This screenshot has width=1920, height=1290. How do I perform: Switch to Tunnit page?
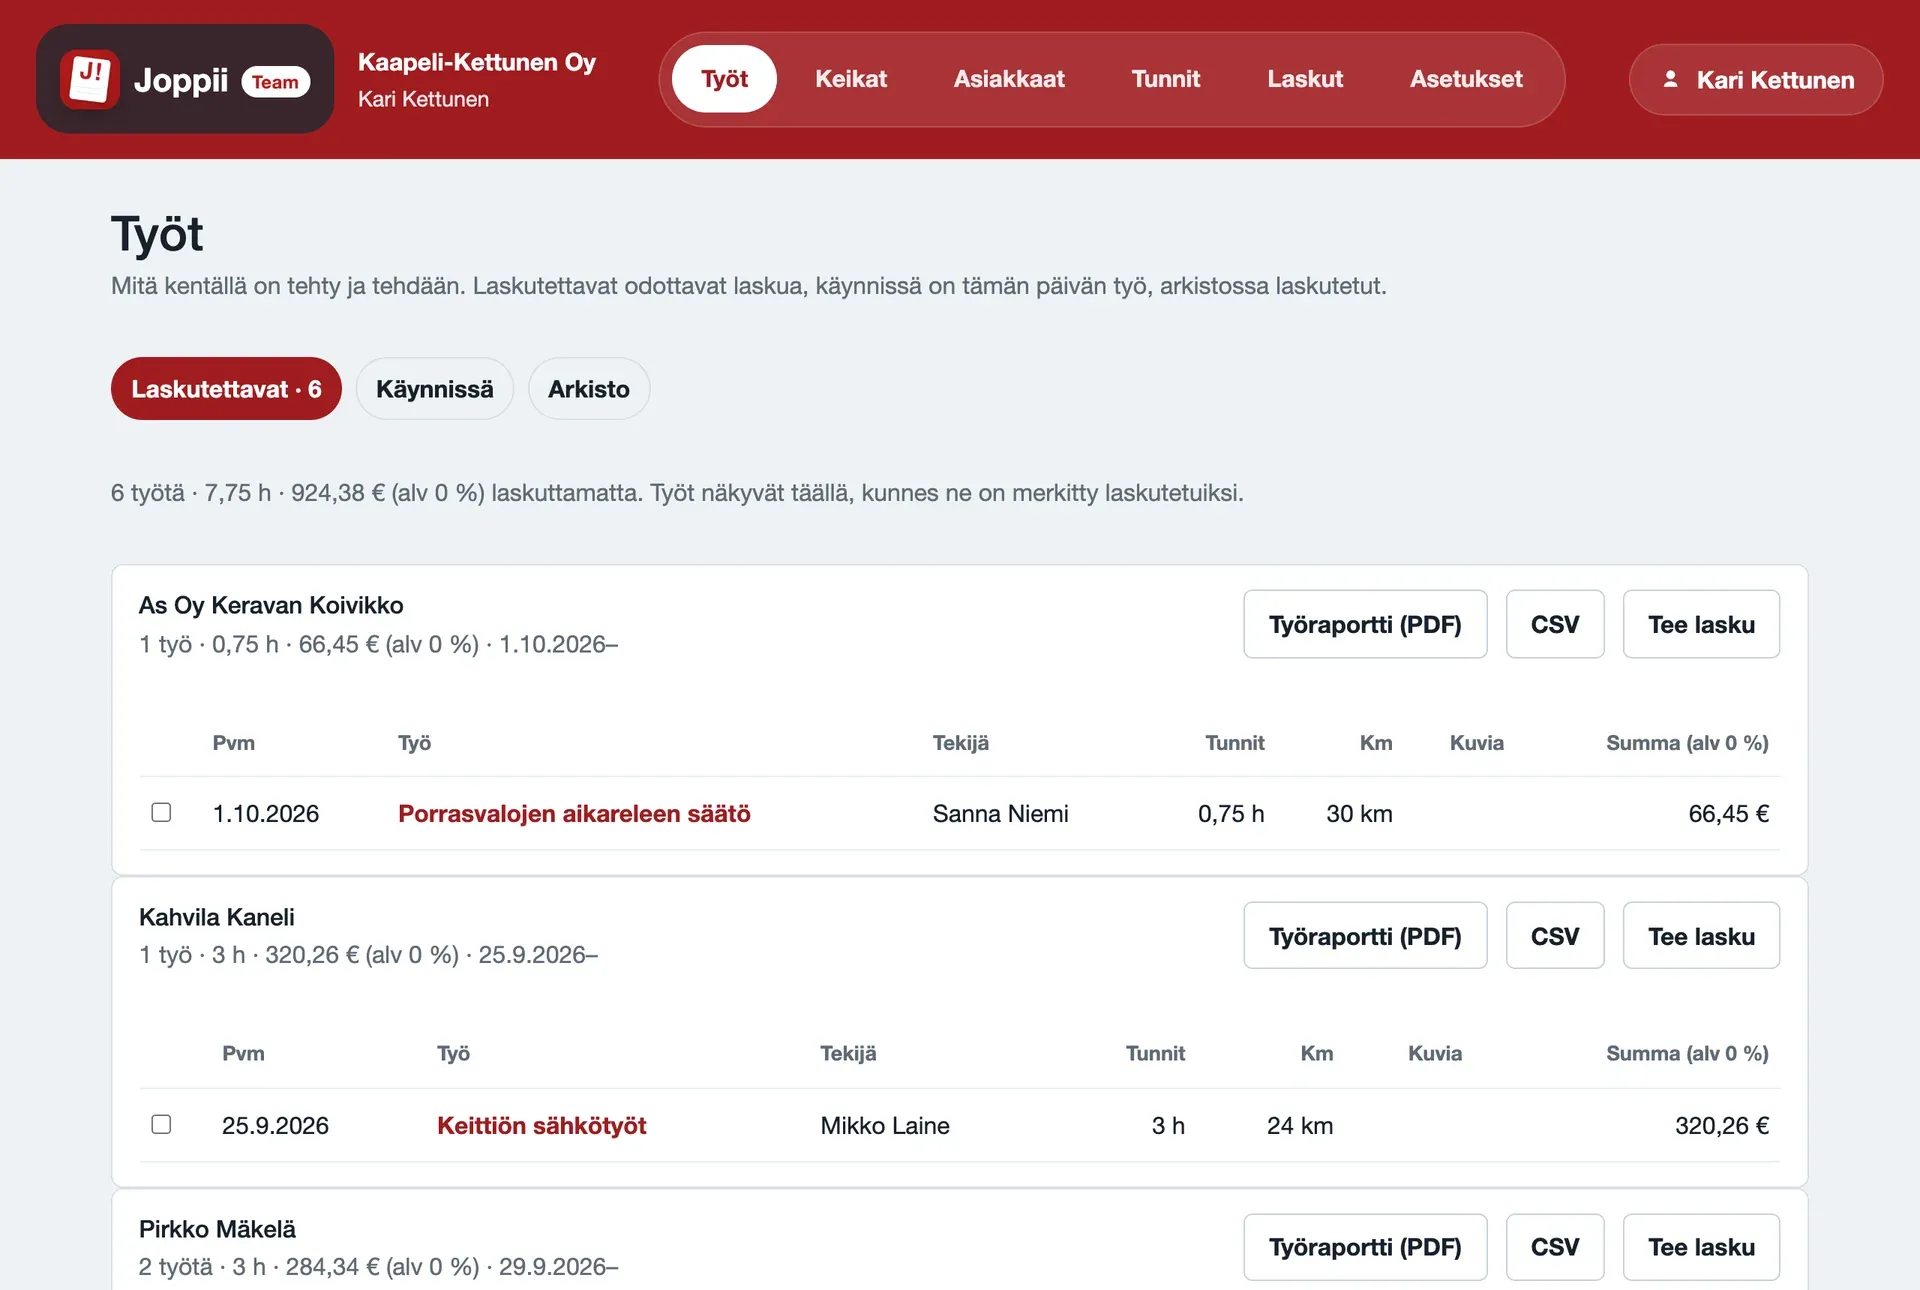(1166, 79)
